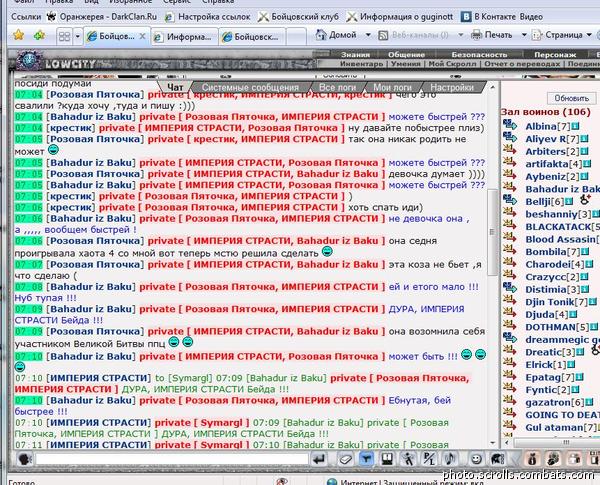Switch to the Информа... browser tab
The height and width of the screenshot is (485, 600).
tap(185, 37)
